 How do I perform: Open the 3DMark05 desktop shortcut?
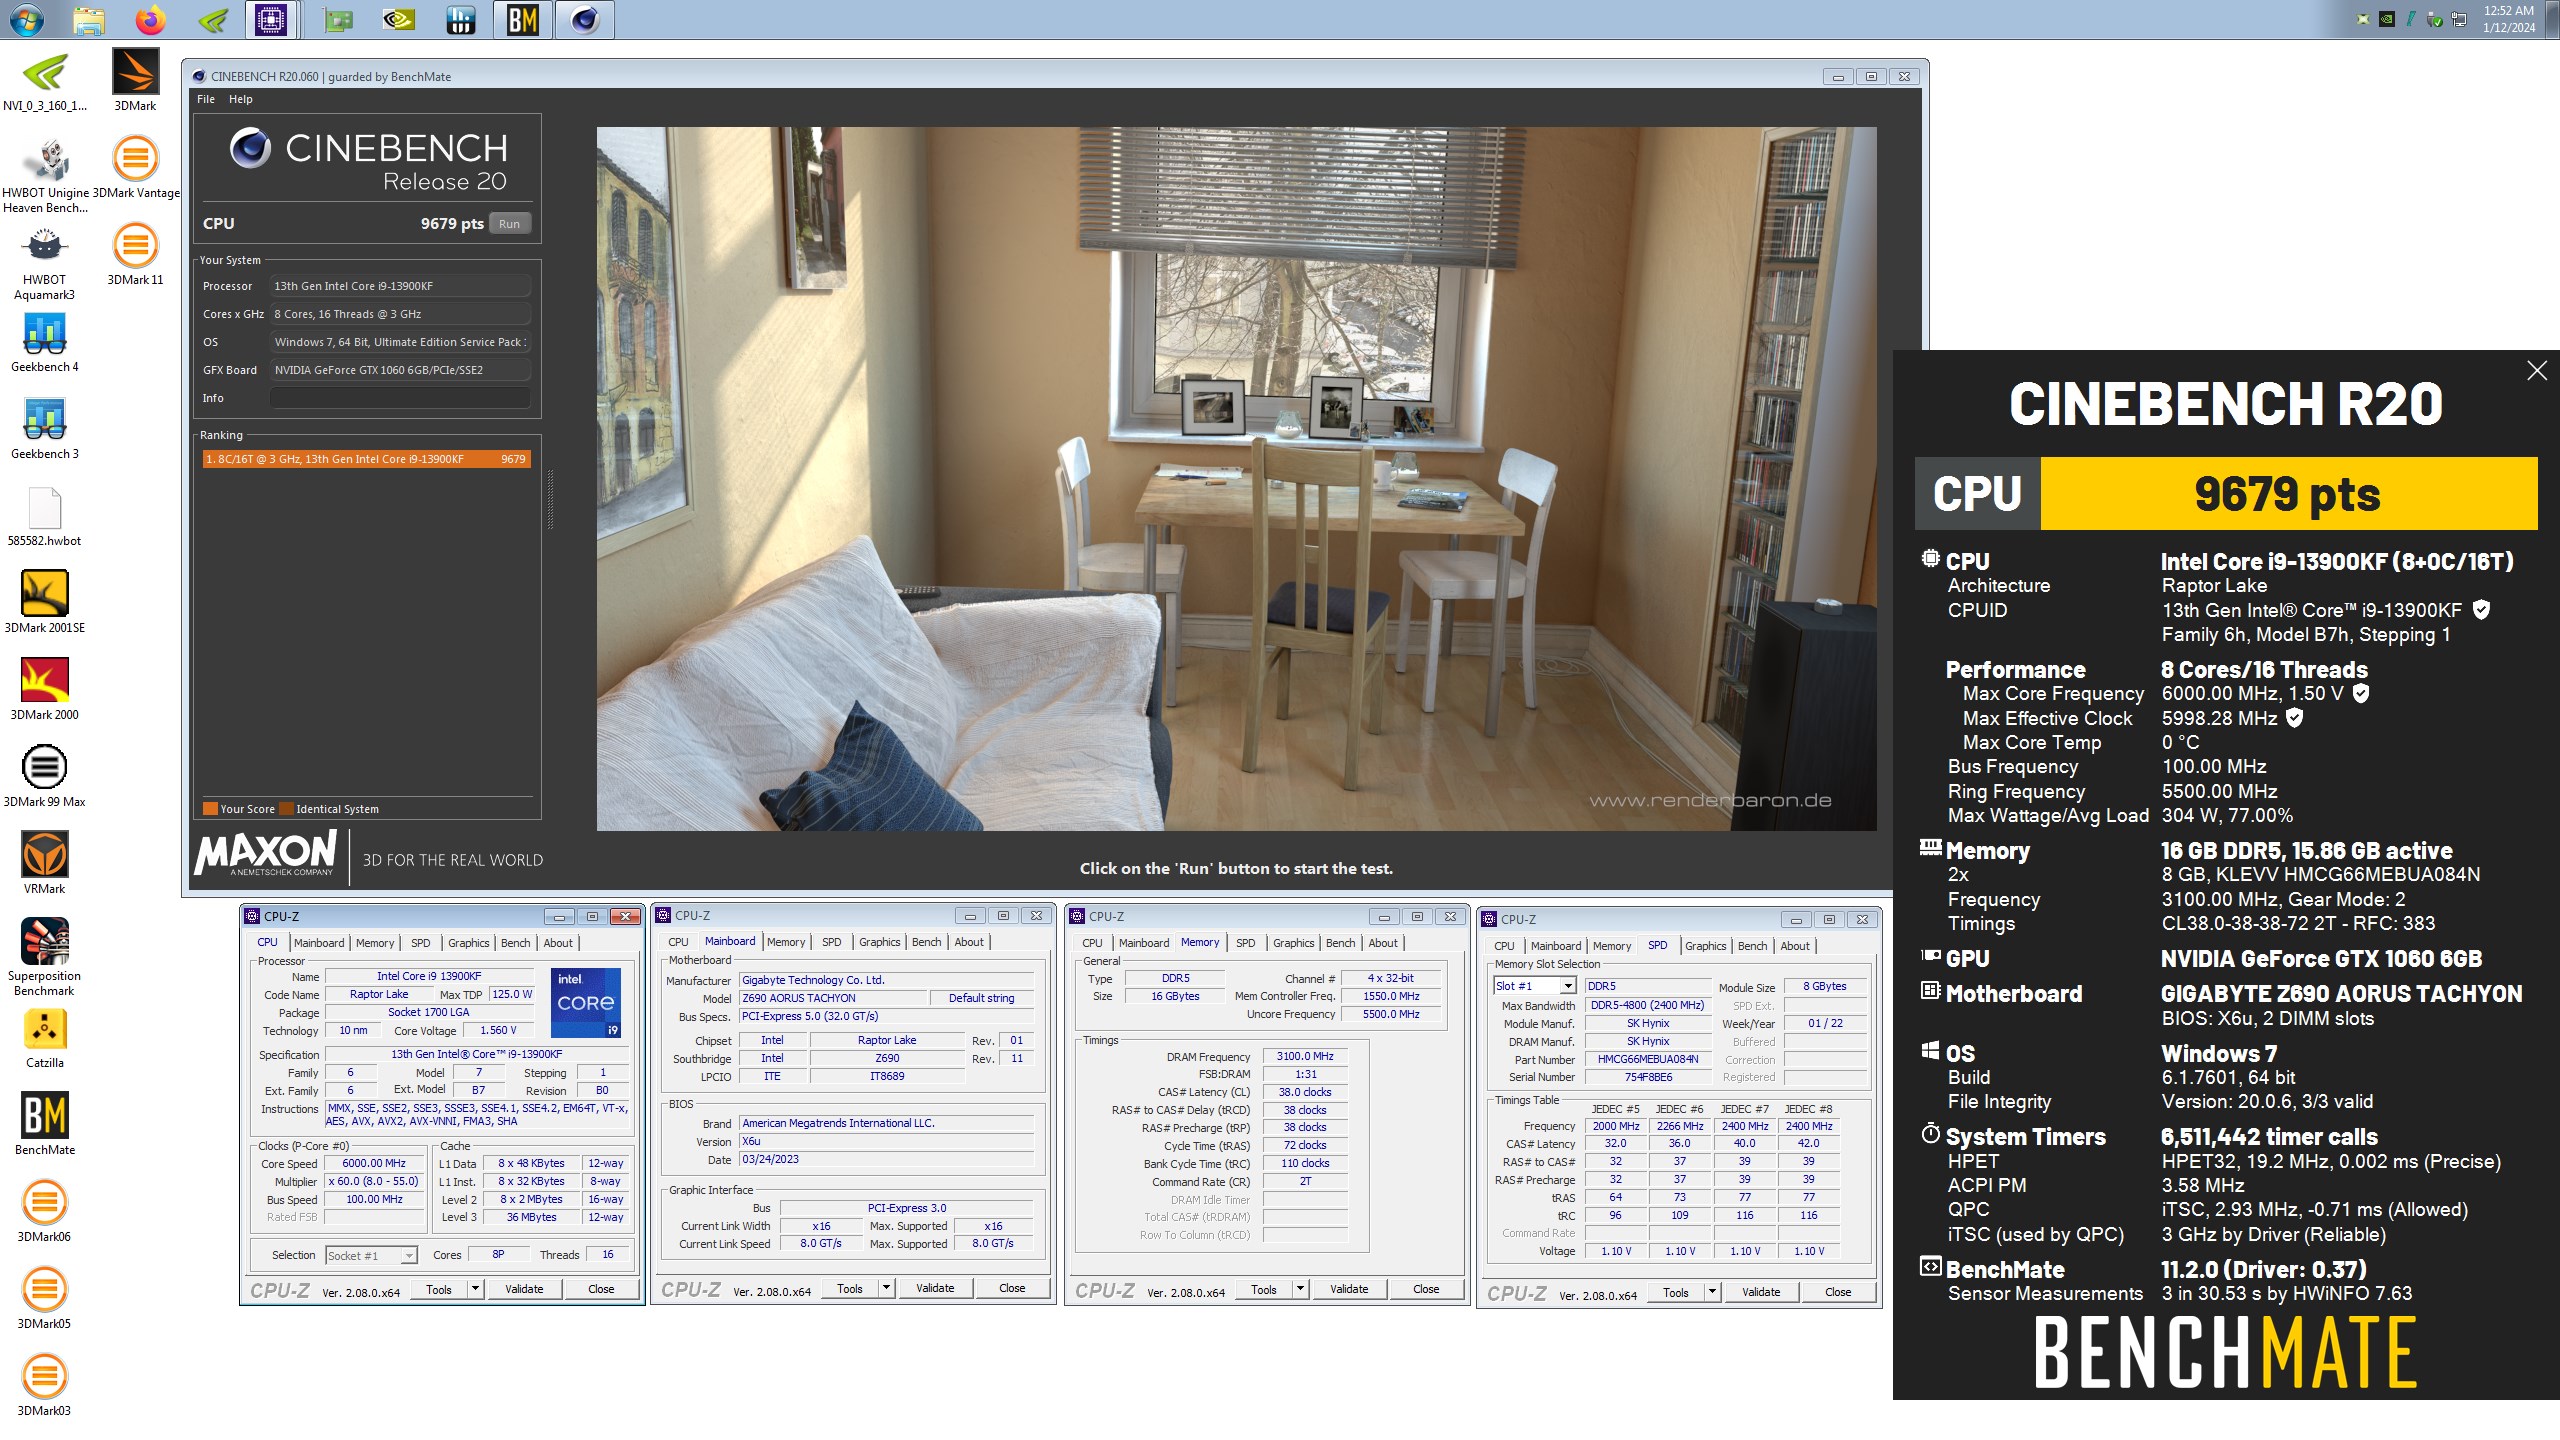pyautogui.click(x=45, y=1299)
